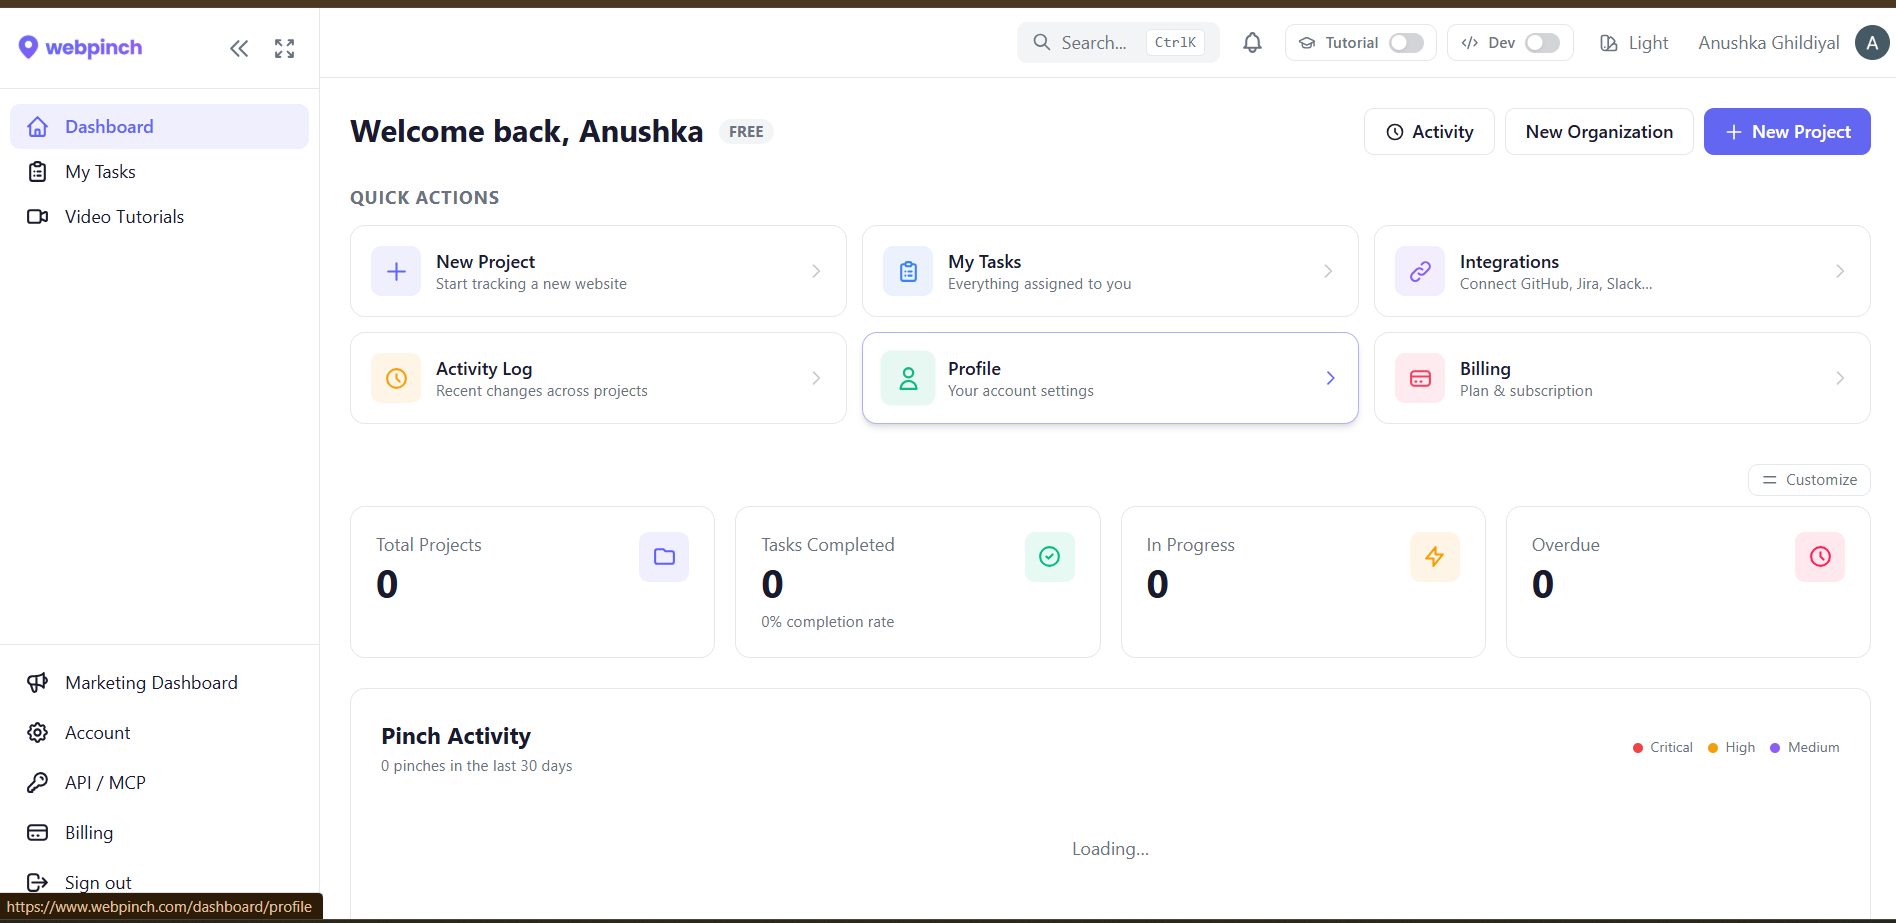Open Account in sidebar
This screenshot has height=923, width=1896.
click(159, 733)
